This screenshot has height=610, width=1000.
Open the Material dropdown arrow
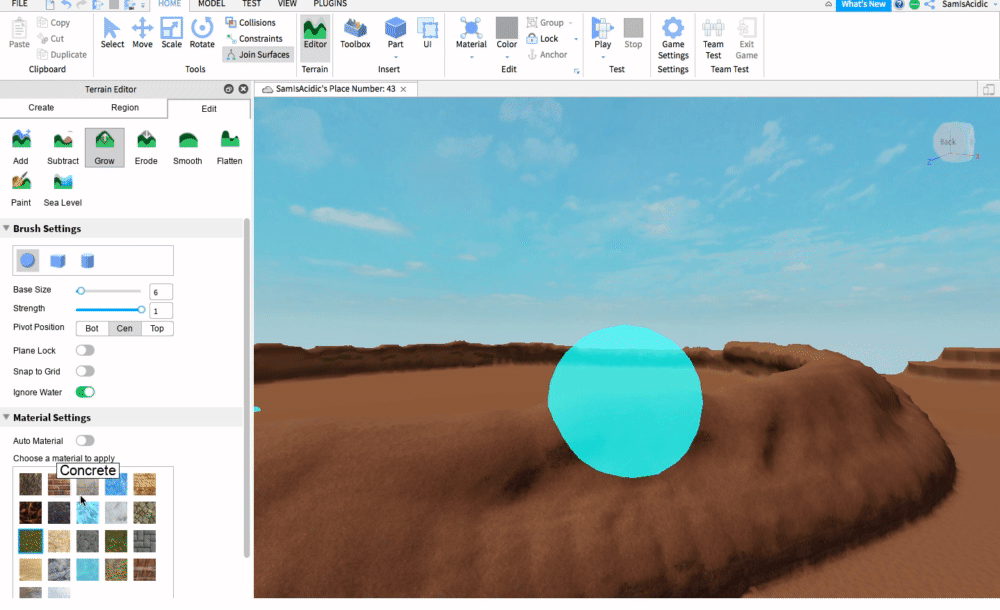[x=471, y=57]
